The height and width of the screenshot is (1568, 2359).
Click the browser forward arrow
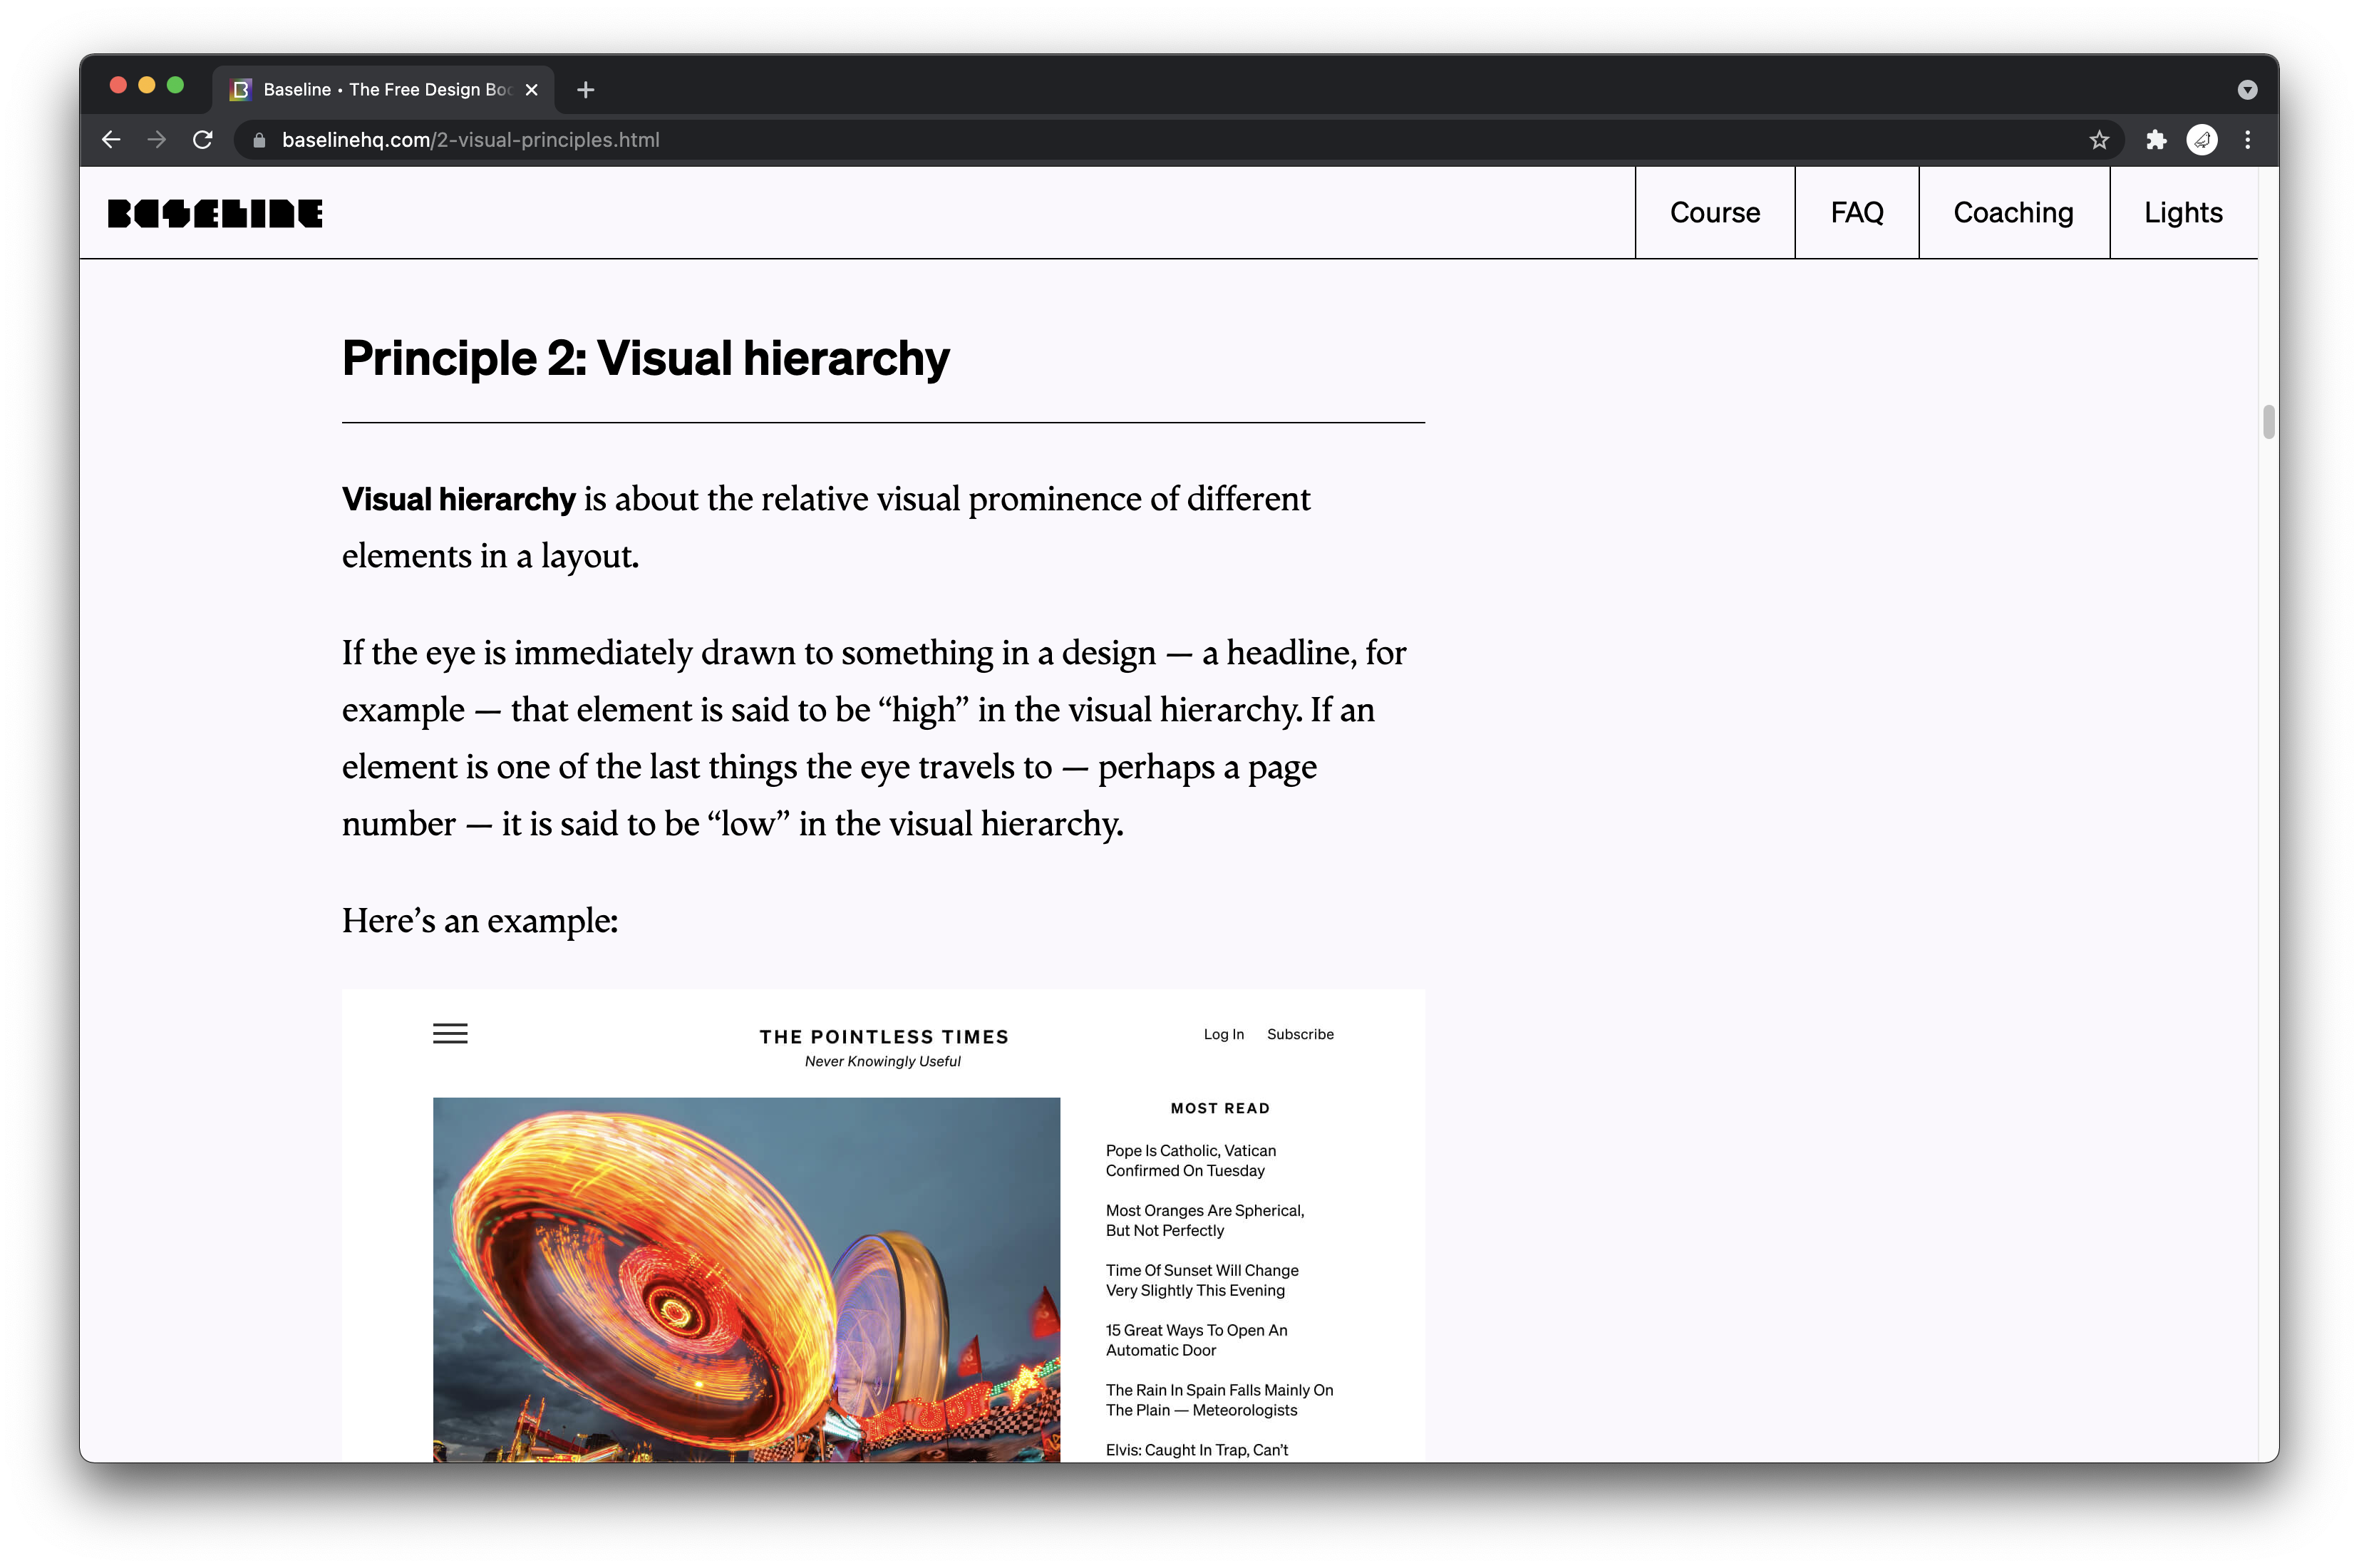(x=157, y=140)
